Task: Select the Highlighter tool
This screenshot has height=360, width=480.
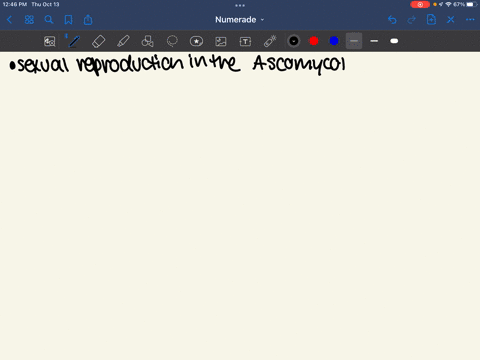Action: pyautogui.click(x=123, y=41)
